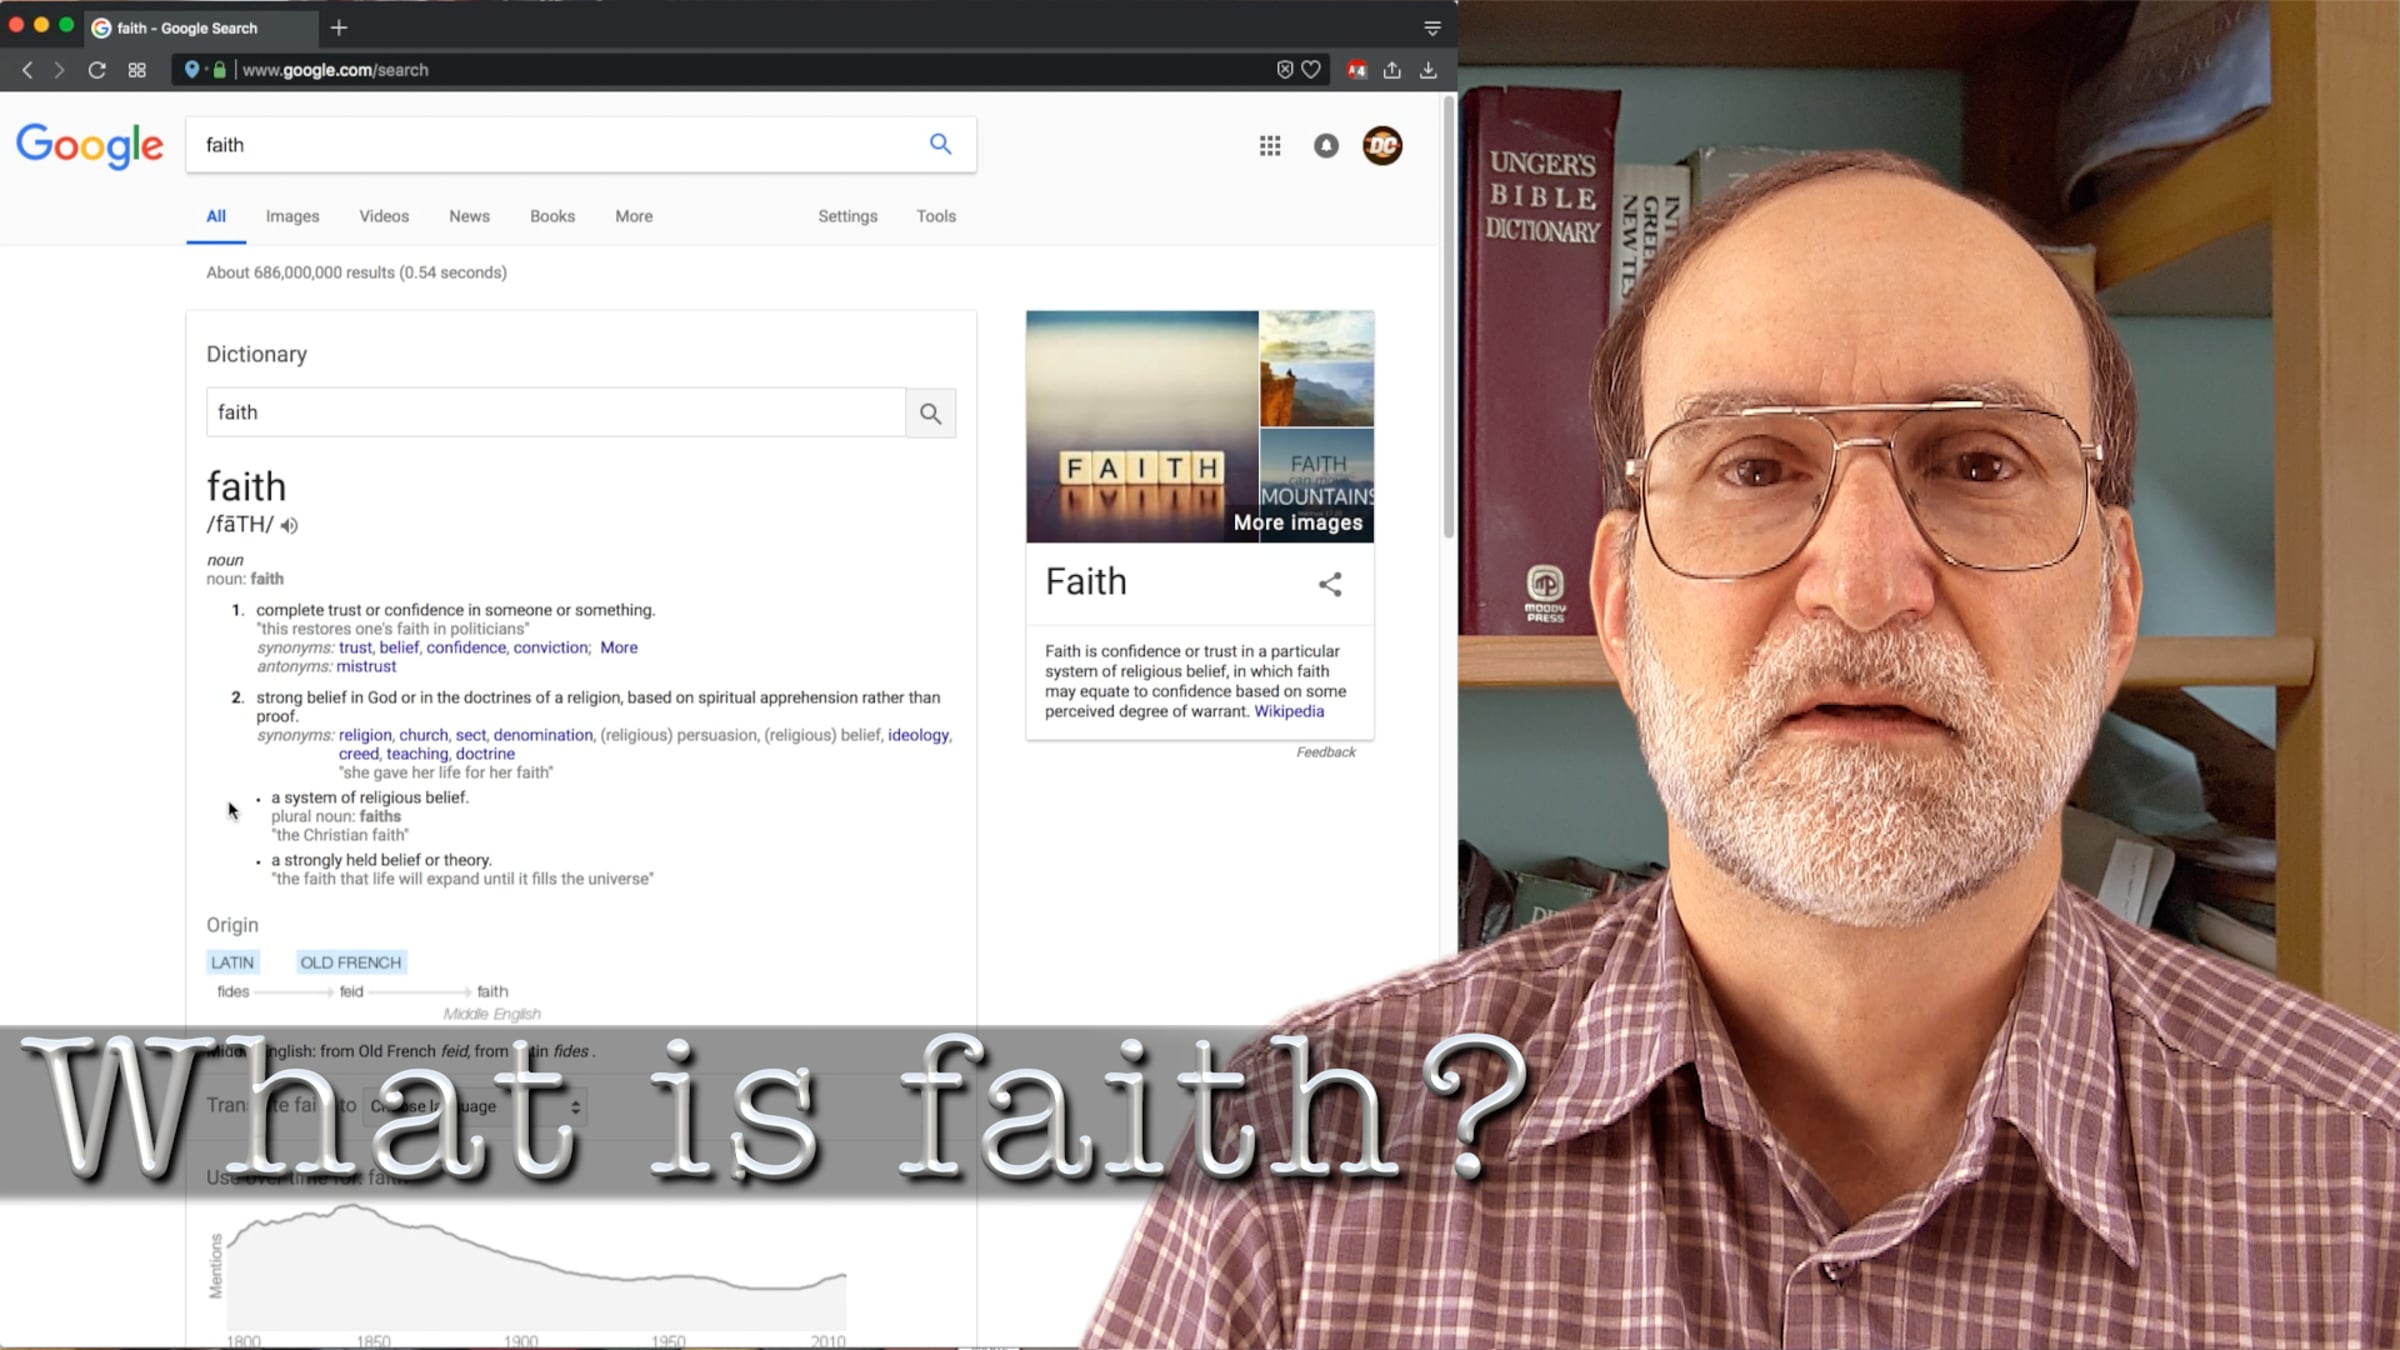2400x1350 pixels.
Task: Click the browser reload icon
Action: pyautogui.click(x=97, y=70)
